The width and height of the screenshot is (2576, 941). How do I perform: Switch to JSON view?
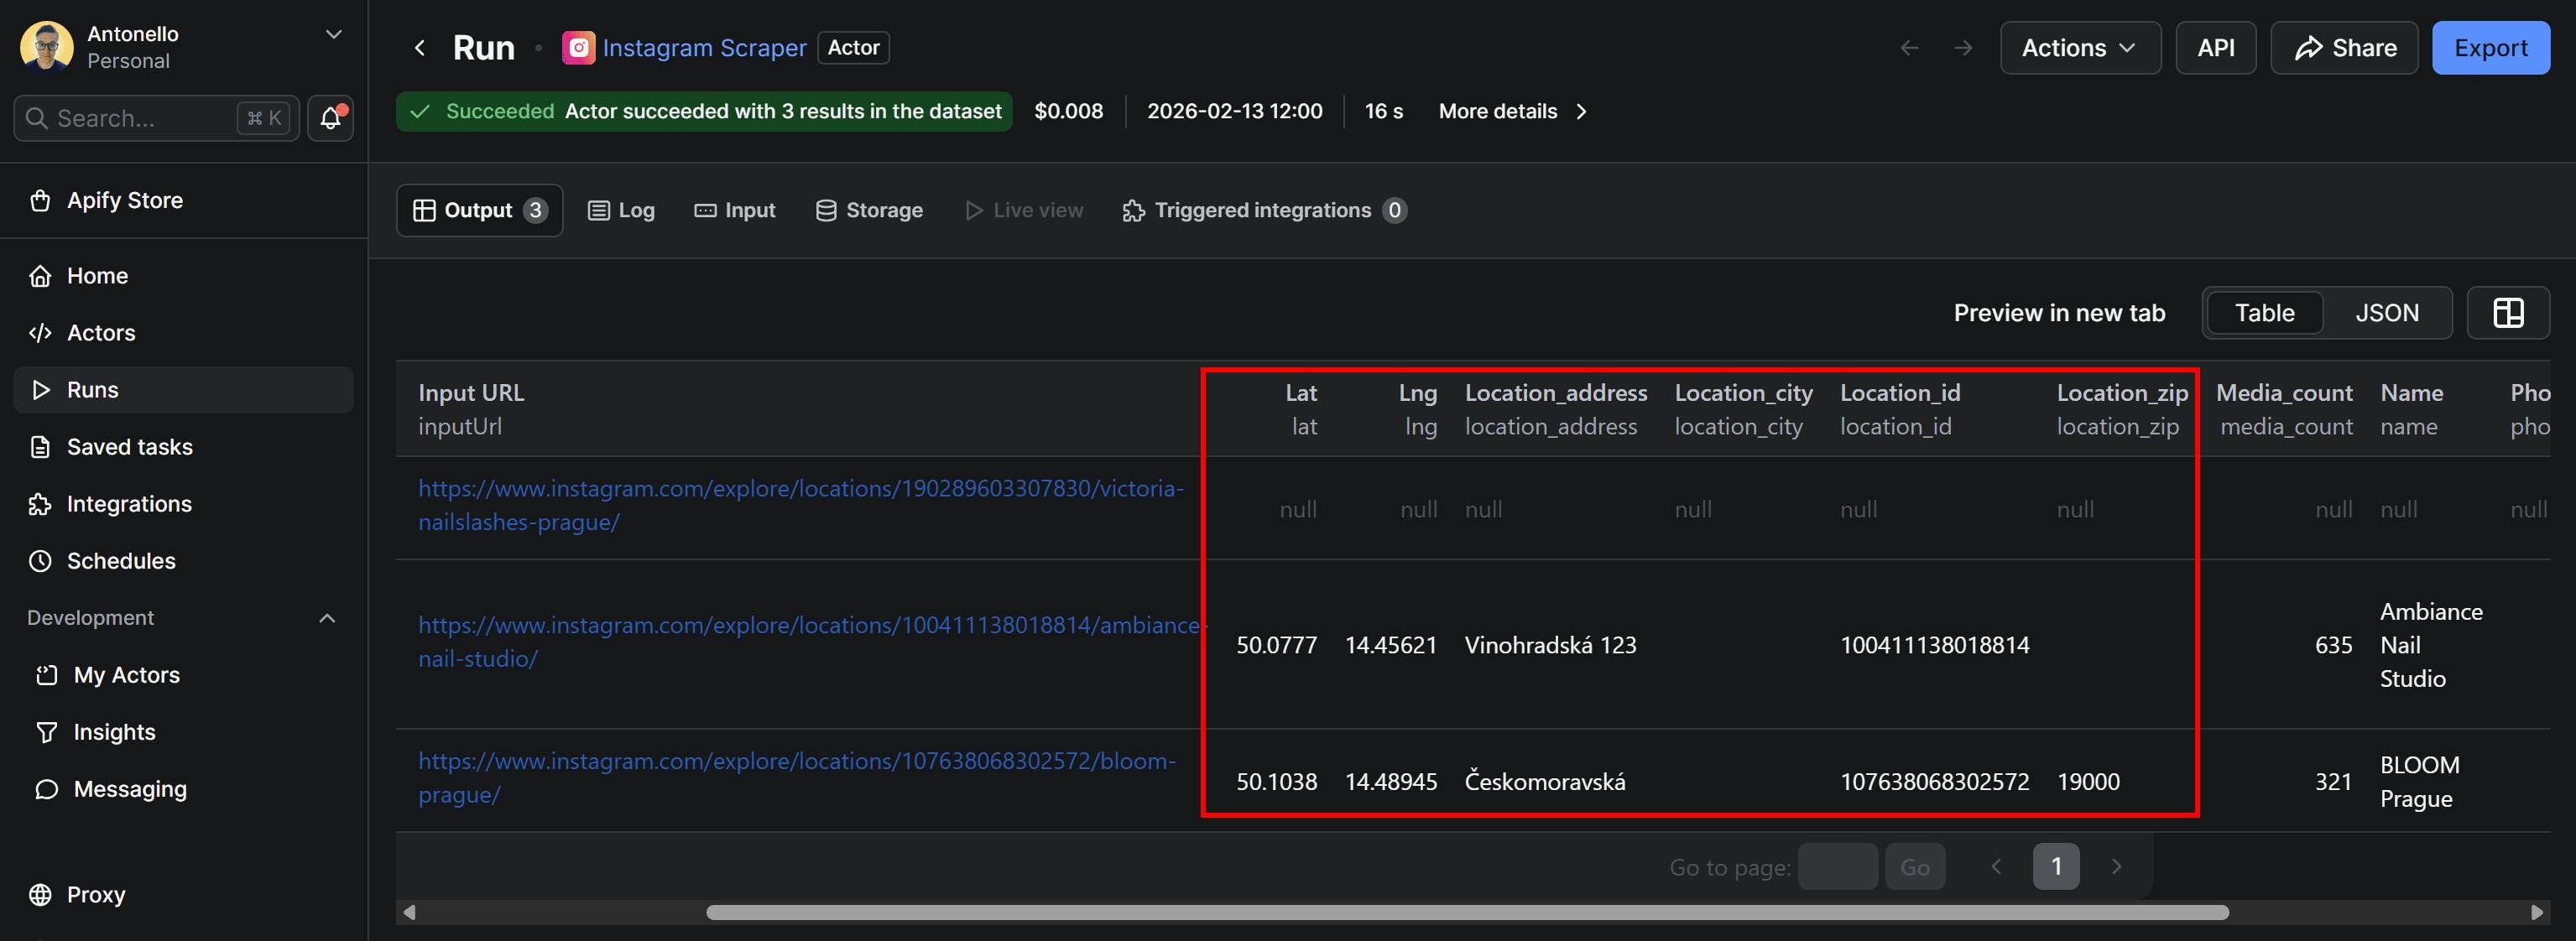click(x=2388, y=312)
